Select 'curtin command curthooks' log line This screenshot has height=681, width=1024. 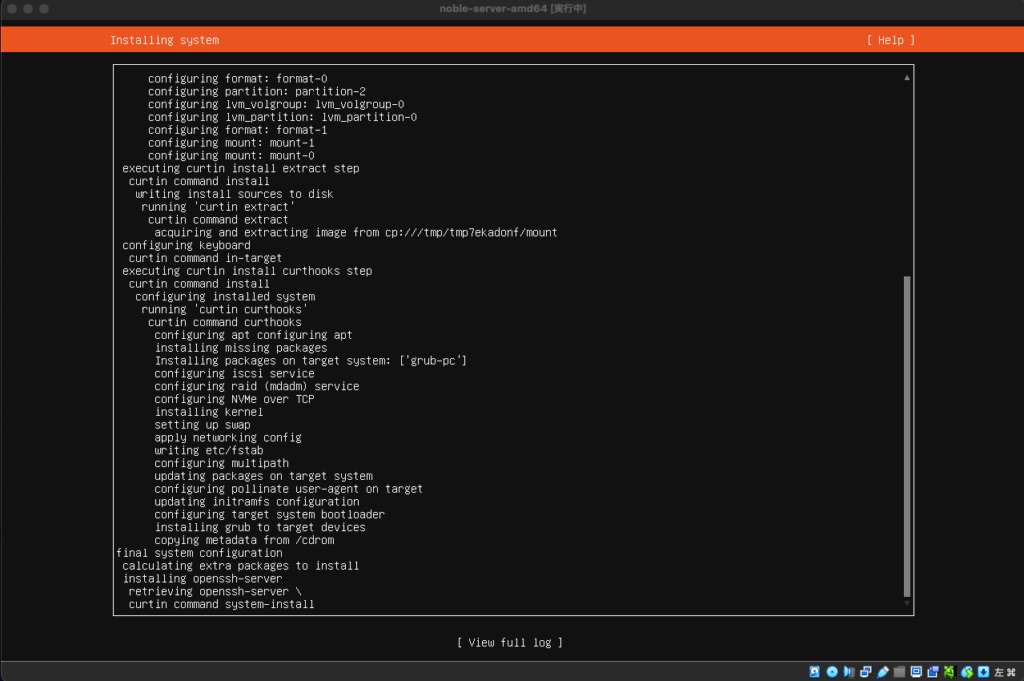pos(225,323)
